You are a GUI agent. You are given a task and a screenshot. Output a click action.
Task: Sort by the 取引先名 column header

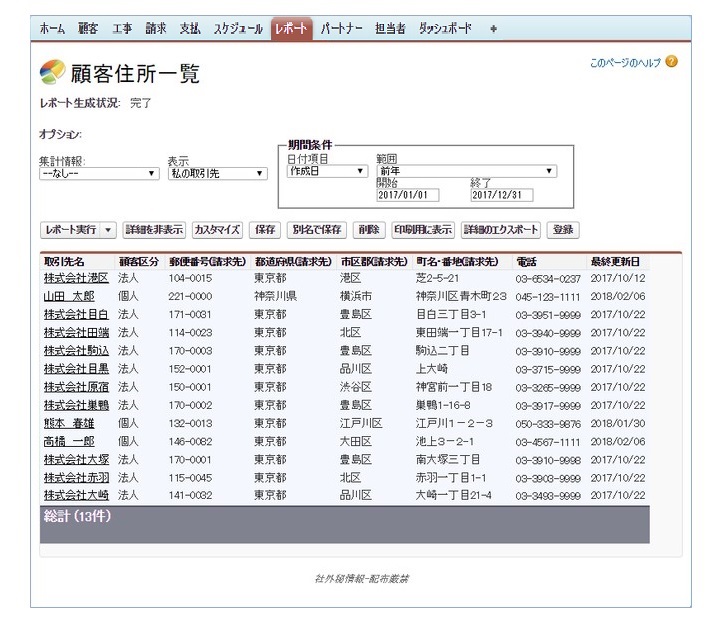[x=64, y=262]
